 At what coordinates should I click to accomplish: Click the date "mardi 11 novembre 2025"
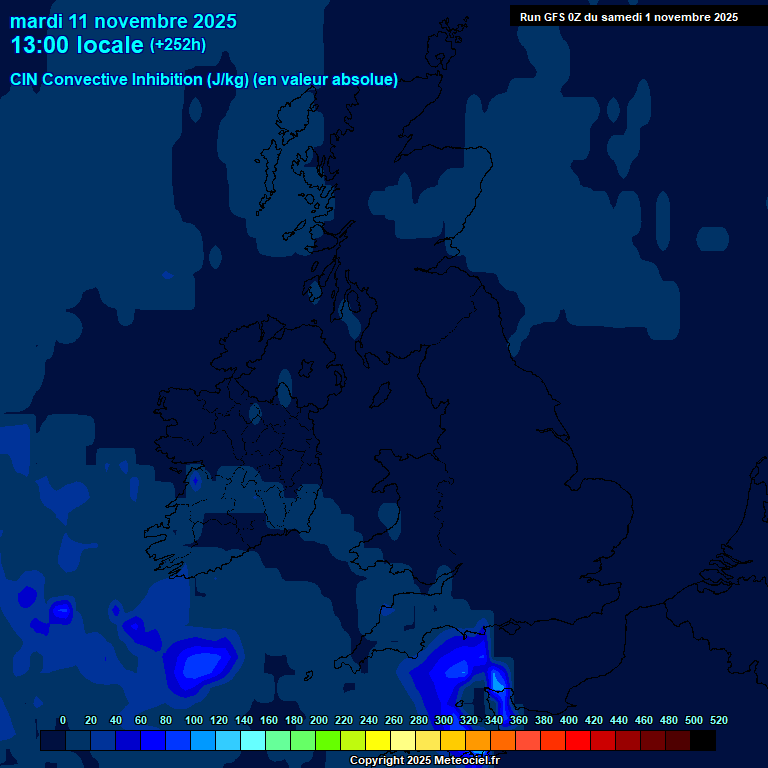(x=123, y=21)
